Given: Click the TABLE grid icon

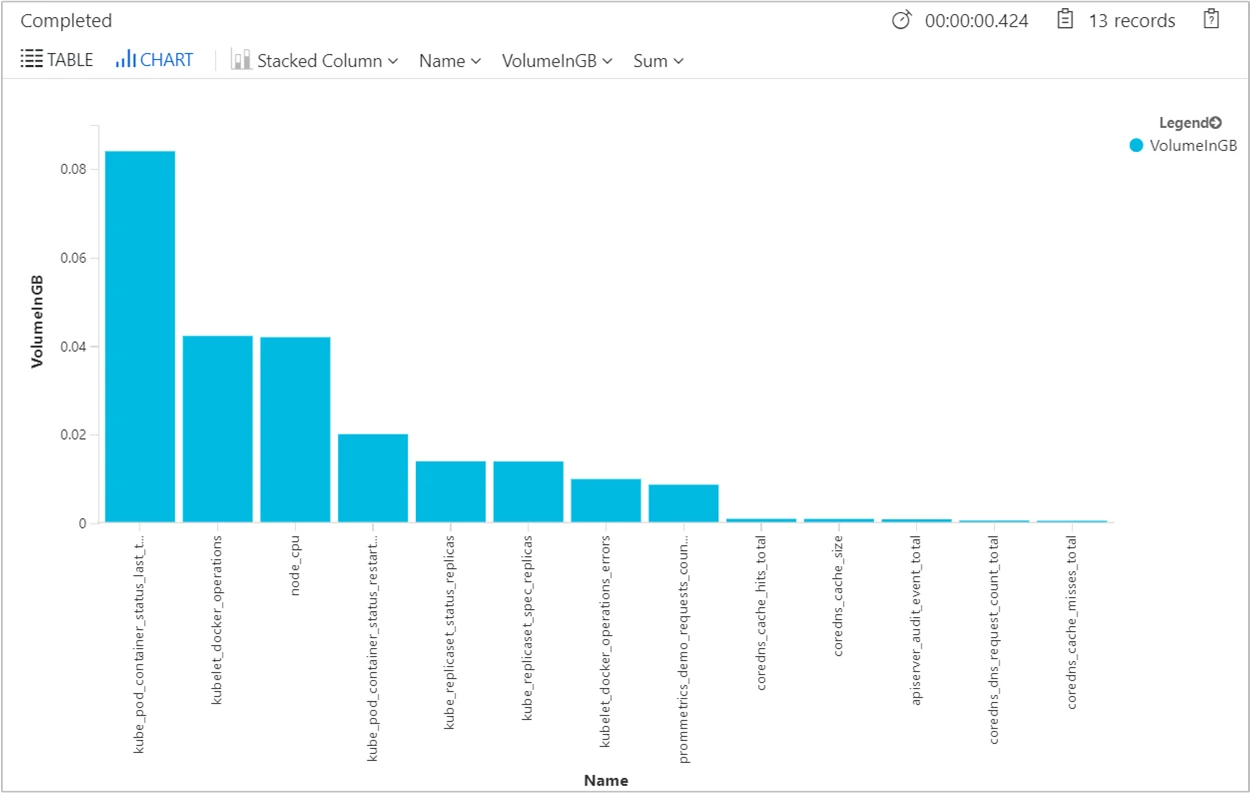Looking at the screenshot, I should point(31,60).
